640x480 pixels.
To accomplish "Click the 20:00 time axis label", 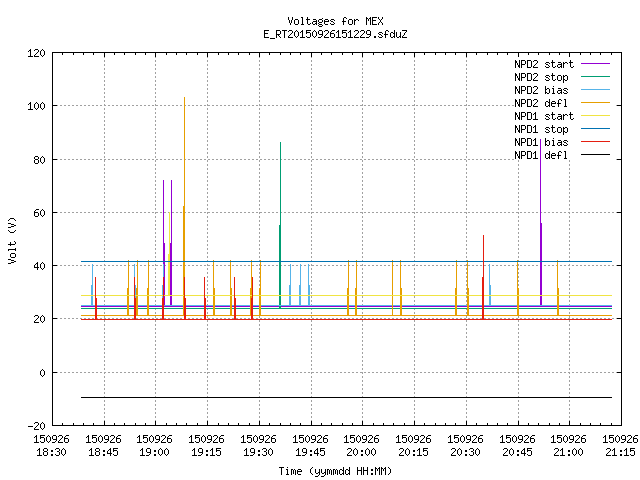I will pyautogui.click(x=361, y=452).
